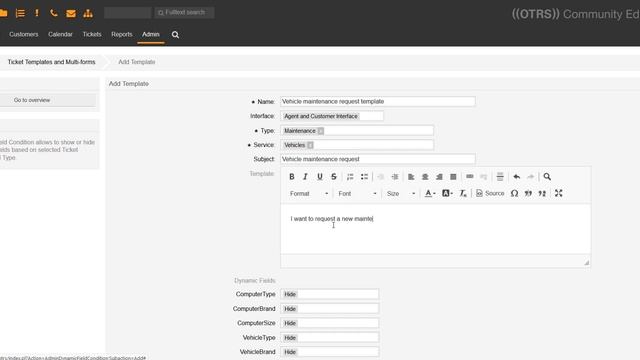Apply block quote to text
The height and width of the screenshot is (360, 640).
pos(528,193)
